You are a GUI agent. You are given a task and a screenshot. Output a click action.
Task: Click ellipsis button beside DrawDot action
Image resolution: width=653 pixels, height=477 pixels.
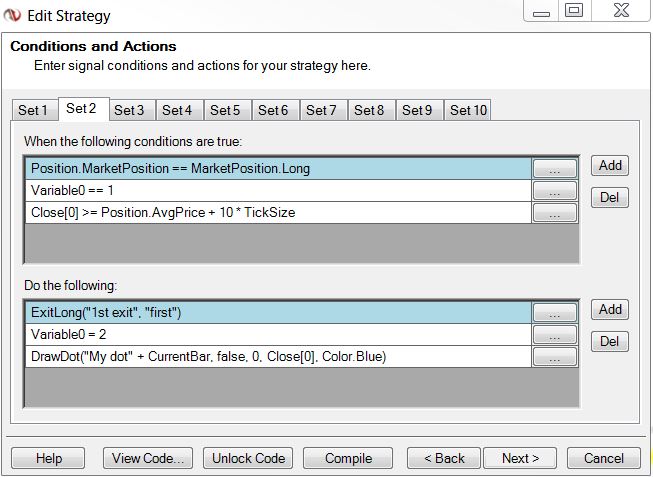click(555, 357)
